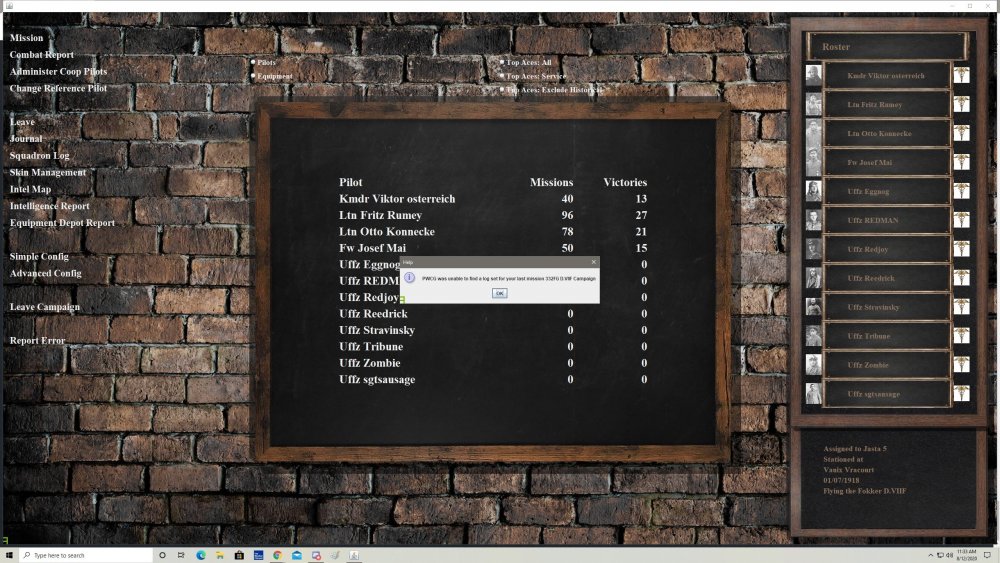1000x563 pixels.
Task: Click the emblem icon beside Fw Josef Mai
Action: coord(962,162)
